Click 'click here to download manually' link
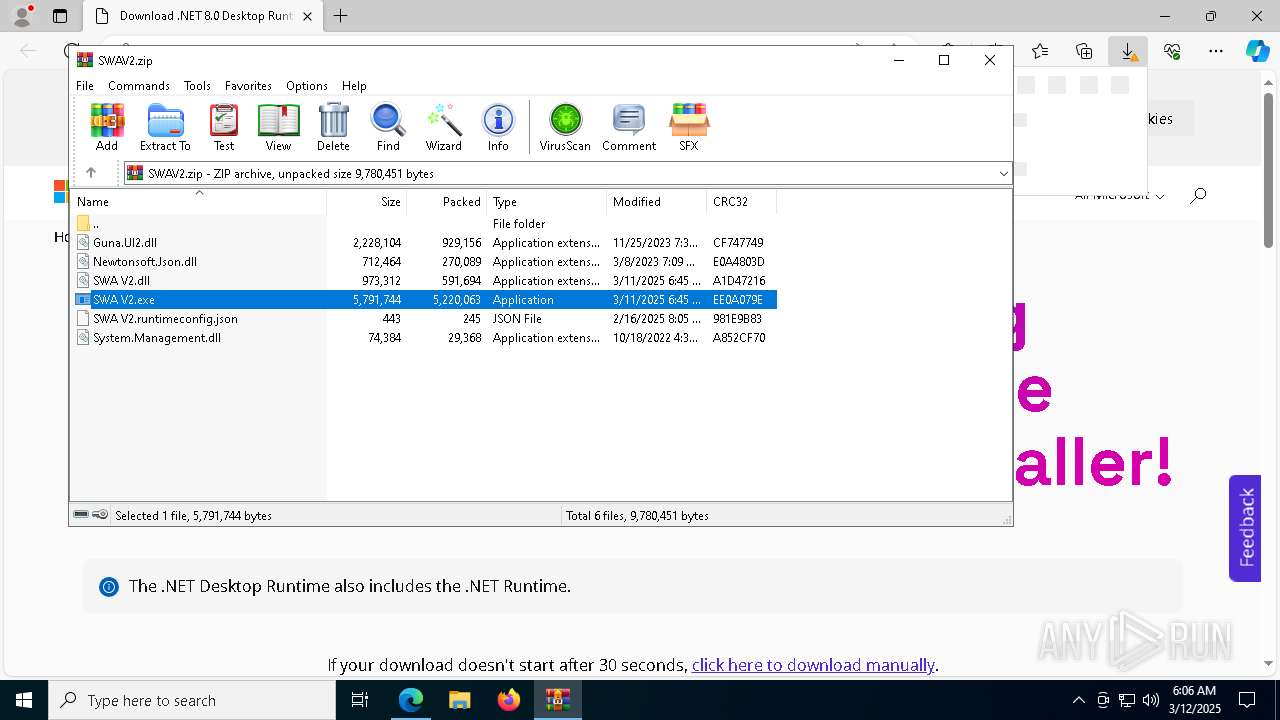This screenshot has width=1280, height=720. point(813,665)
